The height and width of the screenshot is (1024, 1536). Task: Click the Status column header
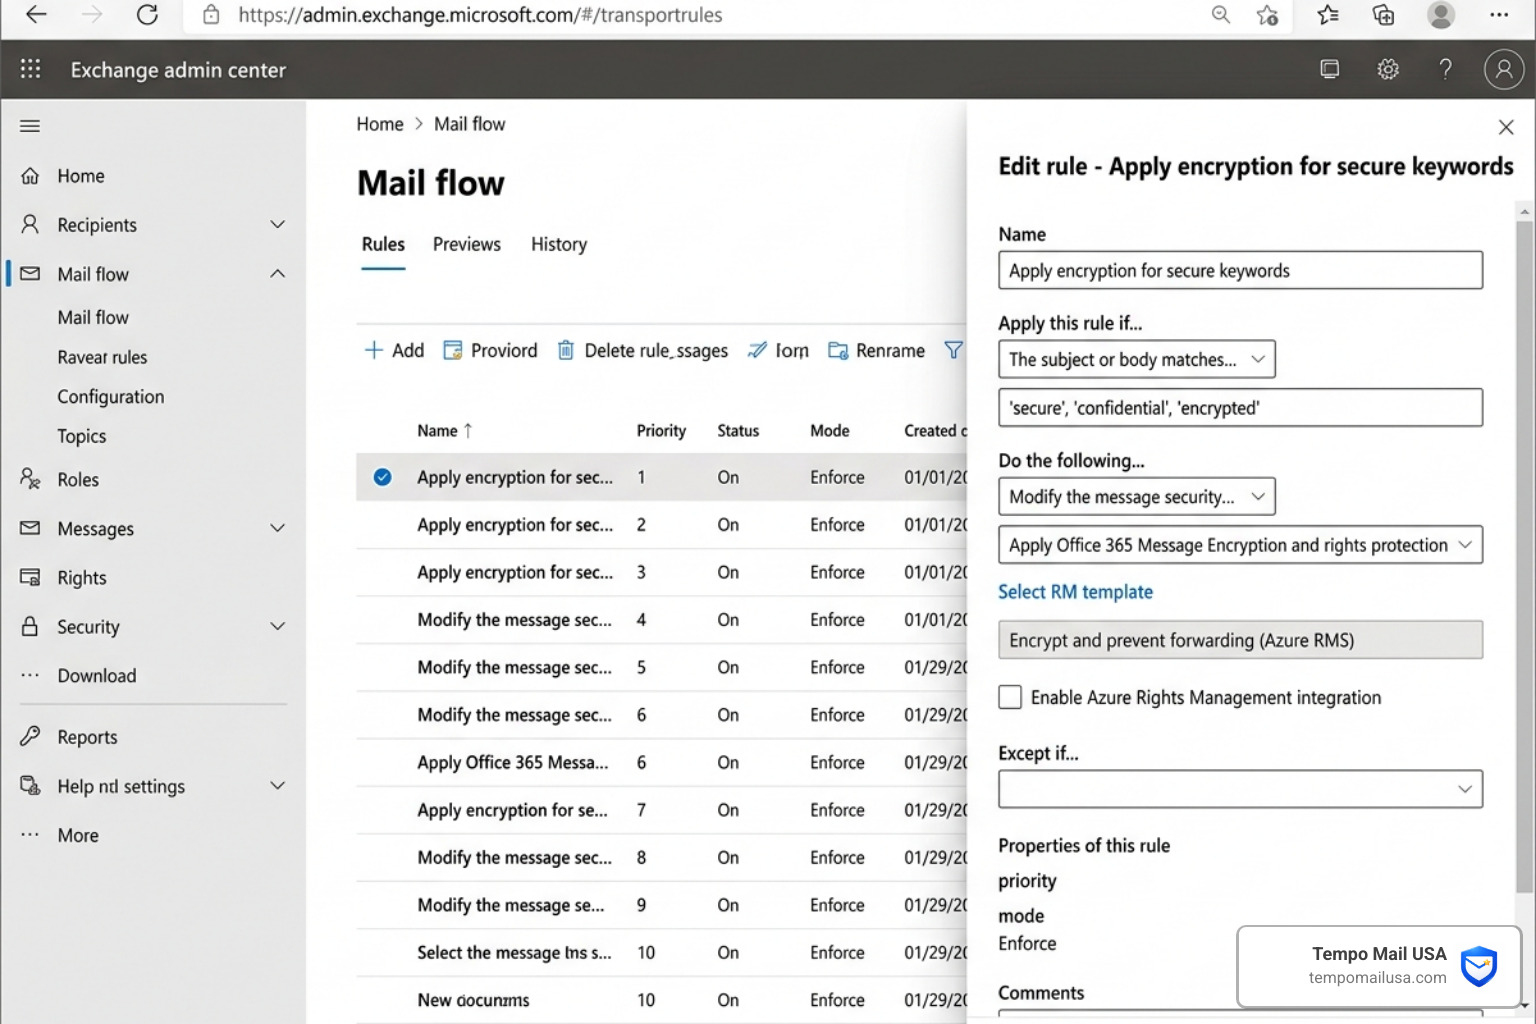(x=738, y=431)
